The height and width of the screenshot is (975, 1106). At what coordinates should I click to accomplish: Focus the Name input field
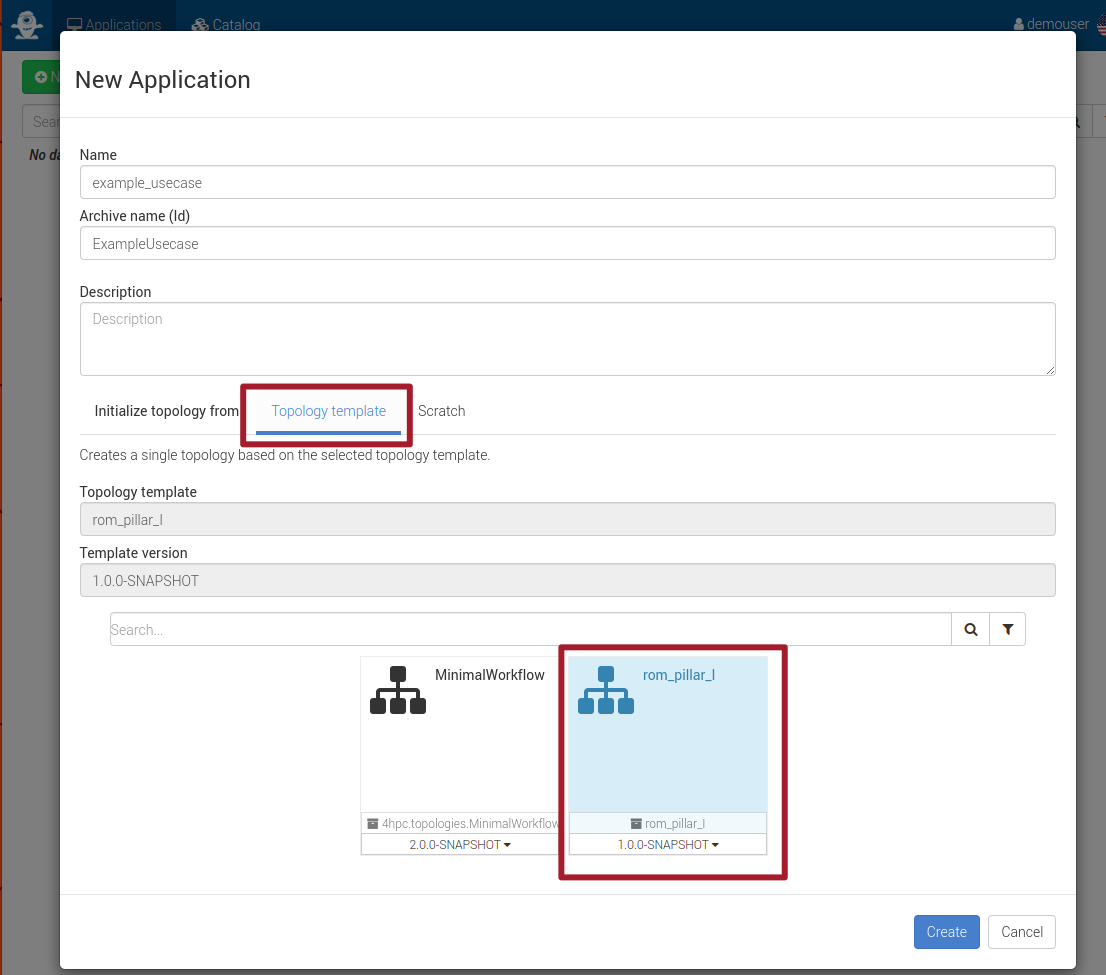567,183
